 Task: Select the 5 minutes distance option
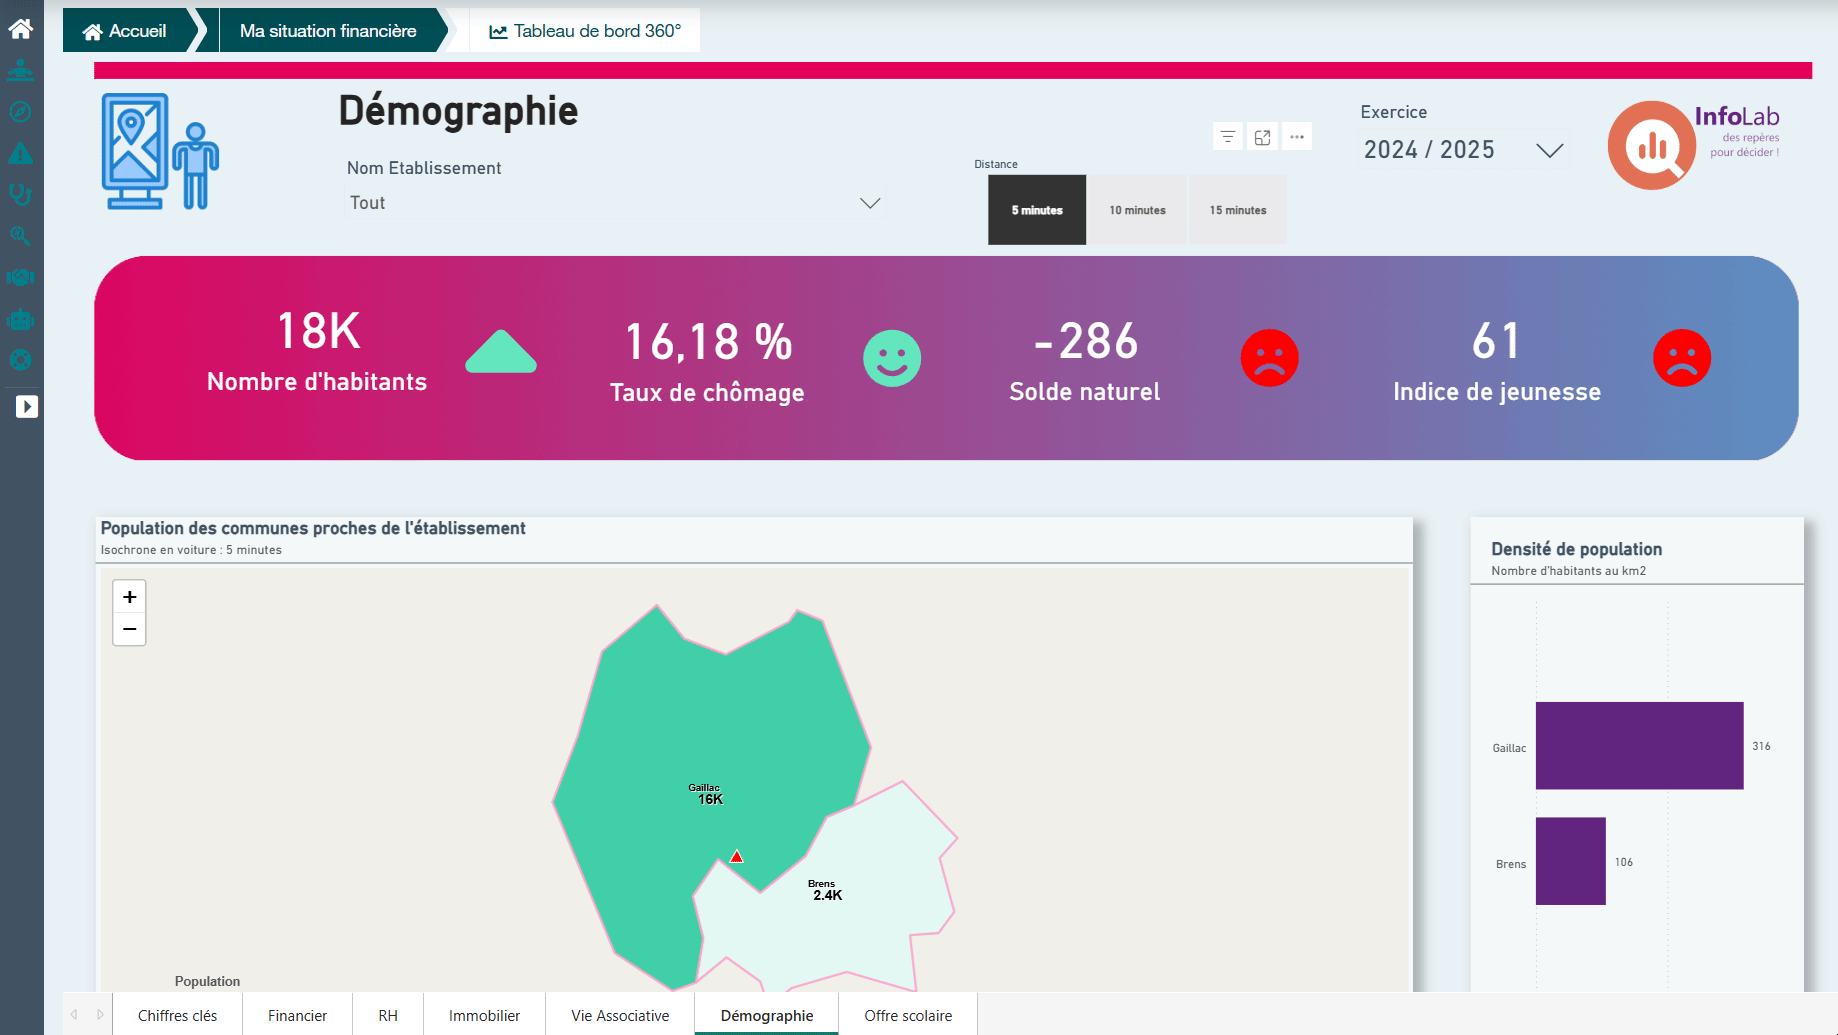click(1037, 210)
